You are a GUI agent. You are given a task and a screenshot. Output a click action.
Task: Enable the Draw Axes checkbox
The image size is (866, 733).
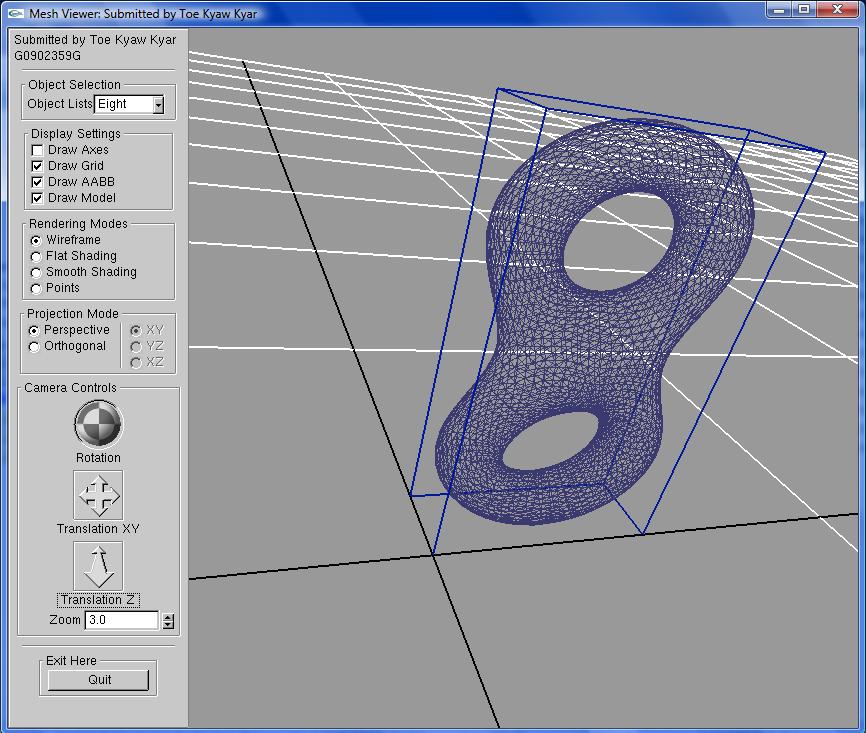coord(37,150)
